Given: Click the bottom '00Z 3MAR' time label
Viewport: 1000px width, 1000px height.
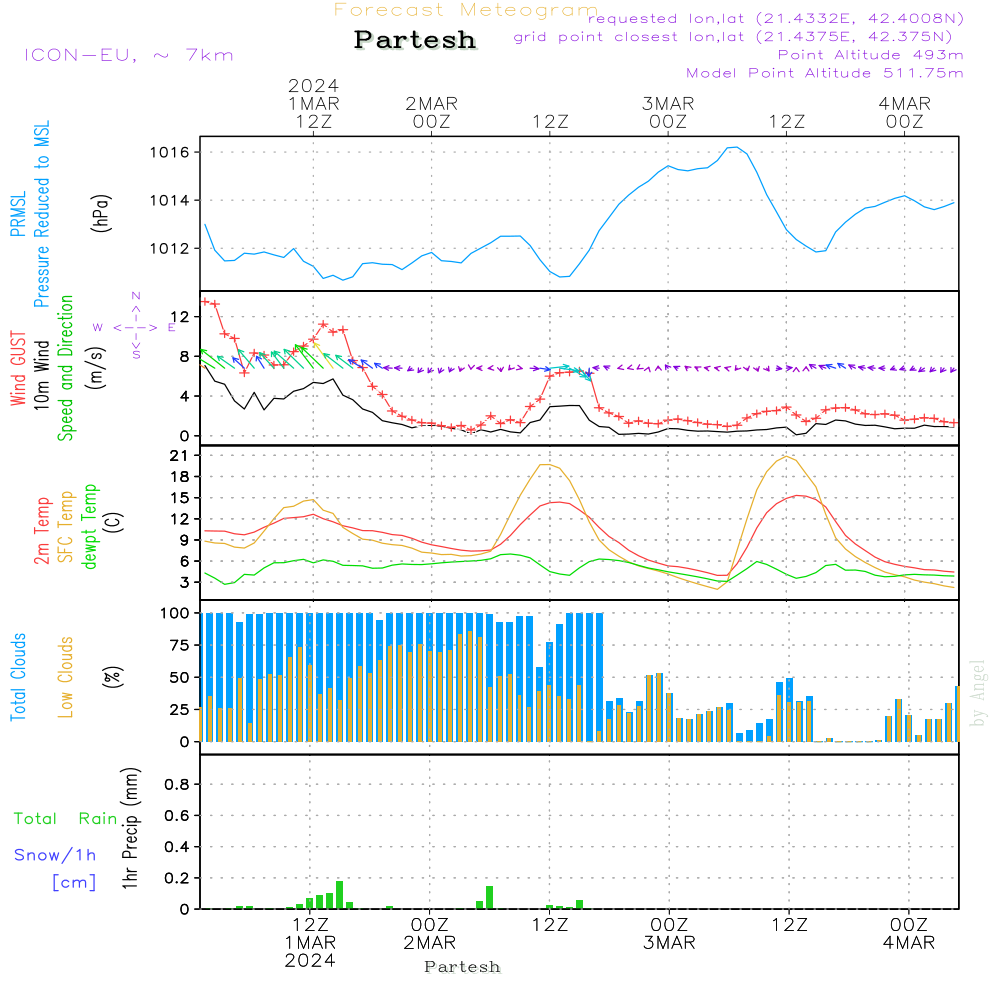Looking at the screenshot, I should coord(669,934).
